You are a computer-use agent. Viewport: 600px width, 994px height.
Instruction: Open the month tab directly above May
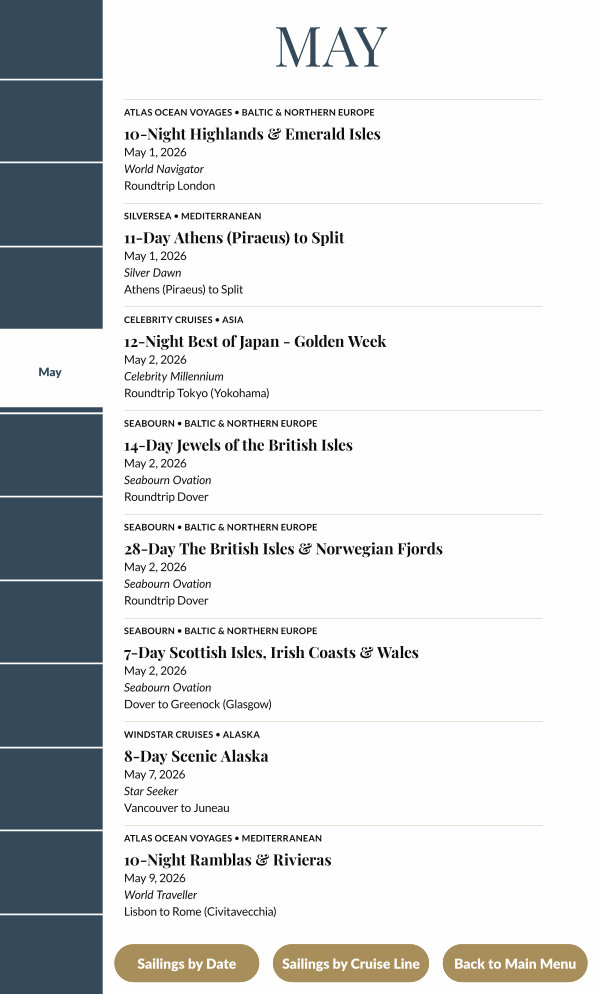tap(50, 288)
